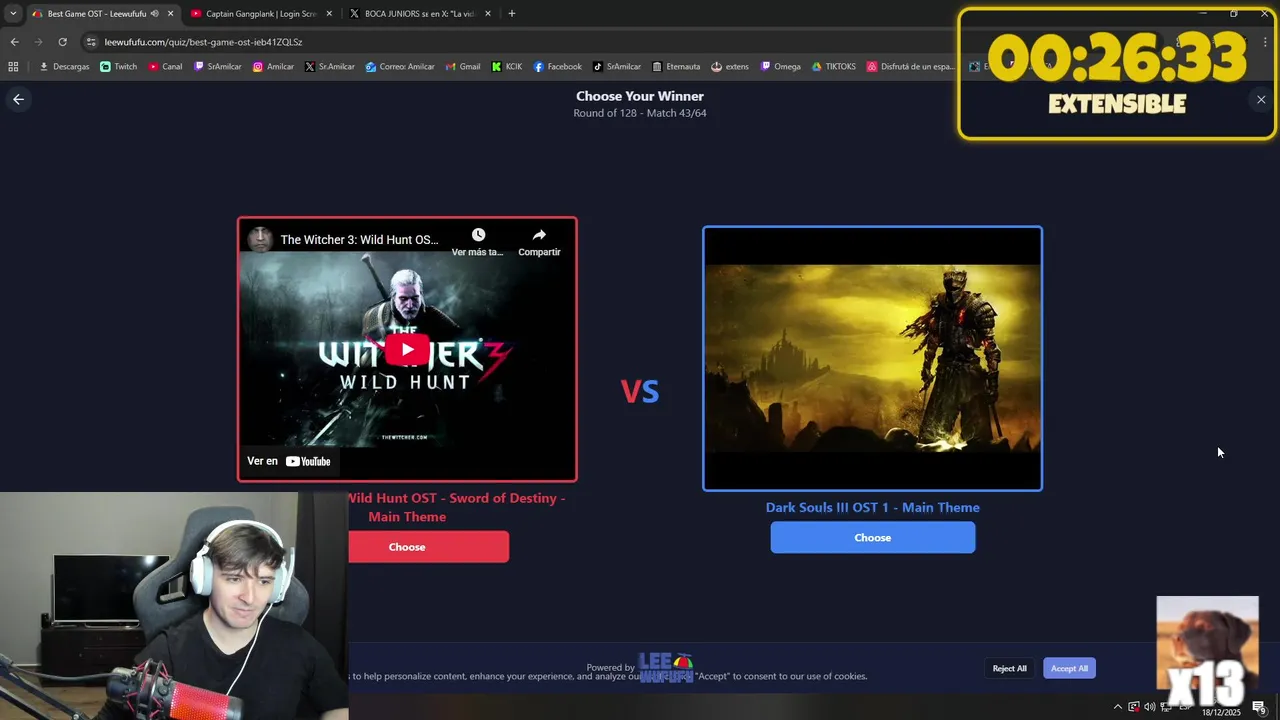Click the 'Choose Your Winner' heading

640,96
